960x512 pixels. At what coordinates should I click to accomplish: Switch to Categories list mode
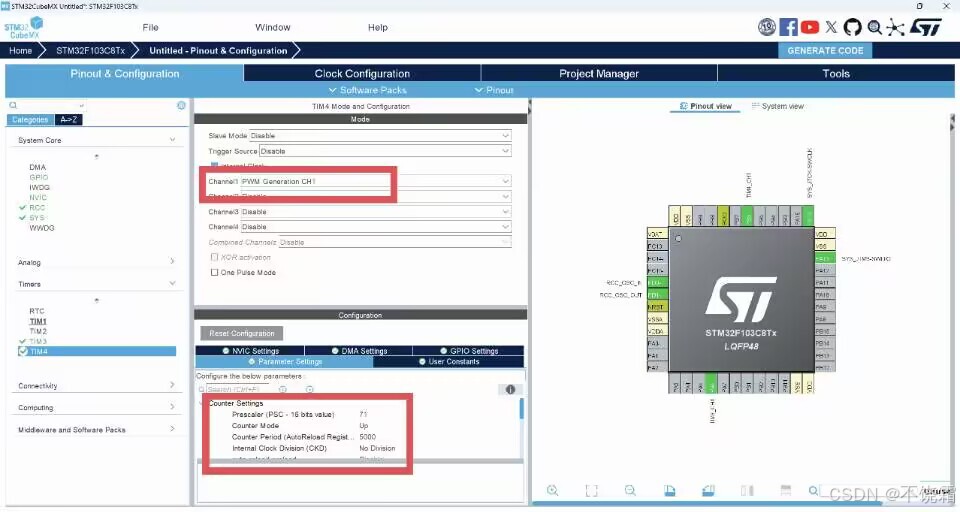pyautogui.click(x=30, y=119)
